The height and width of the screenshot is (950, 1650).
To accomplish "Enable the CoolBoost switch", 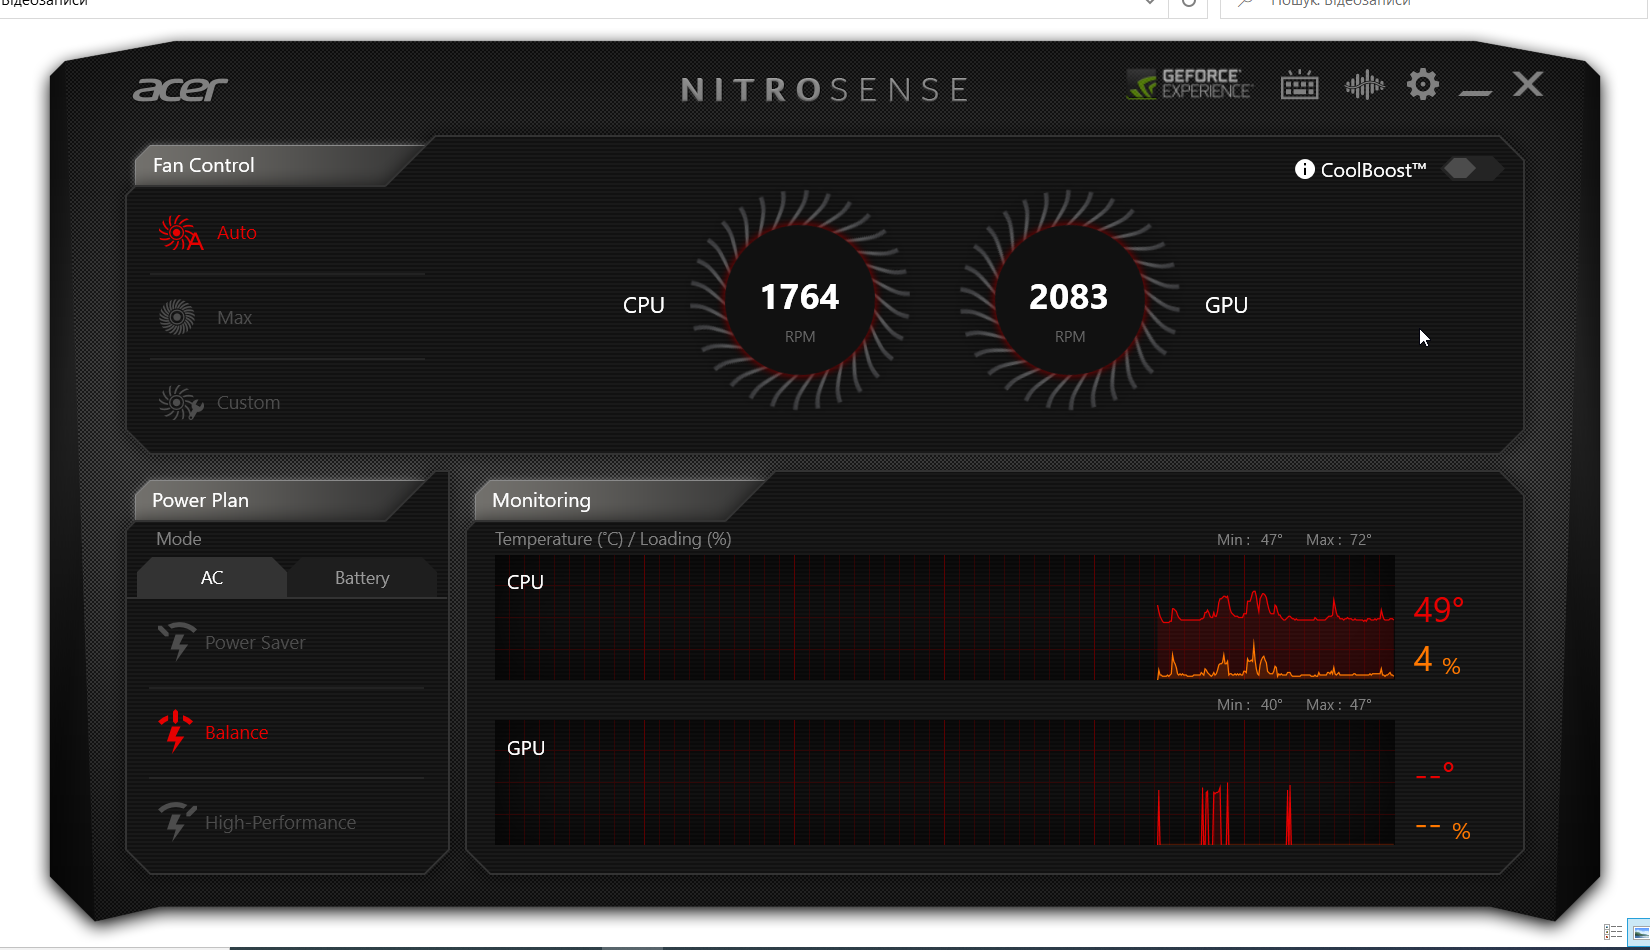I will (x=1471, y=168).
